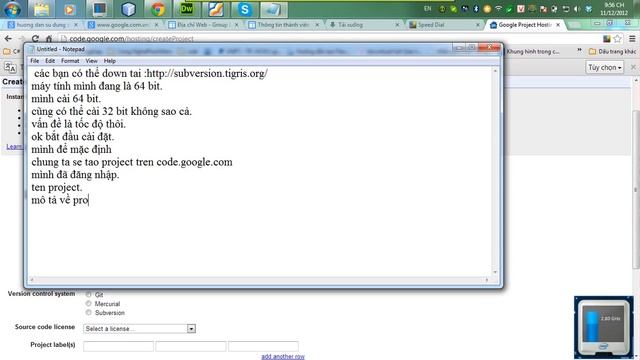Switch to the www.google.com.vn tab
The image size is (640, 360).
123,25
